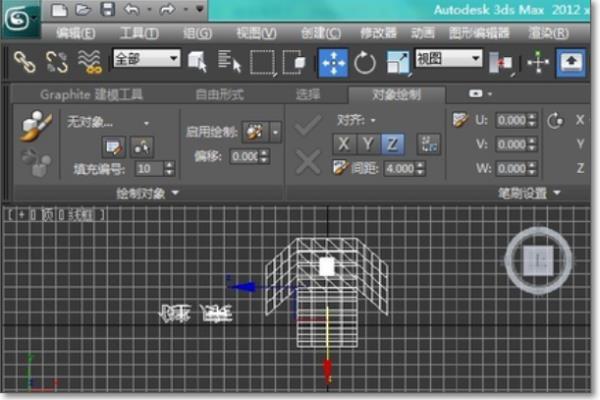600x400 pixels.
Task: Create a new scene file
Action: click(59, 10)
